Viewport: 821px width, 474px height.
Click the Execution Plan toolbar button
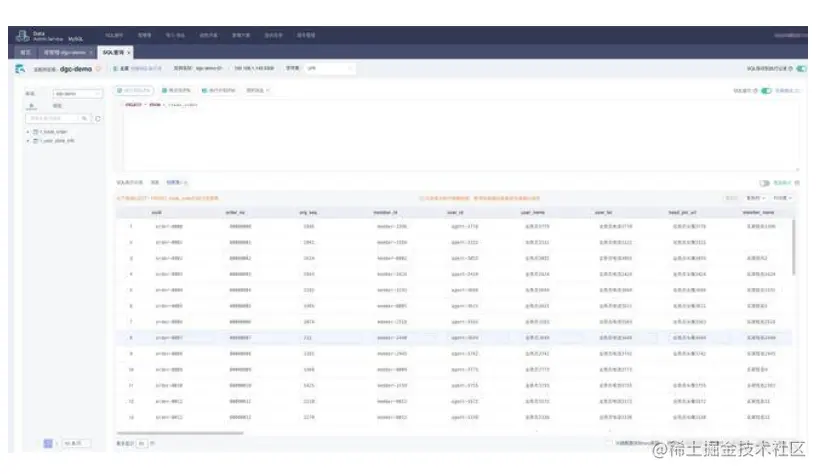[219, 91]
